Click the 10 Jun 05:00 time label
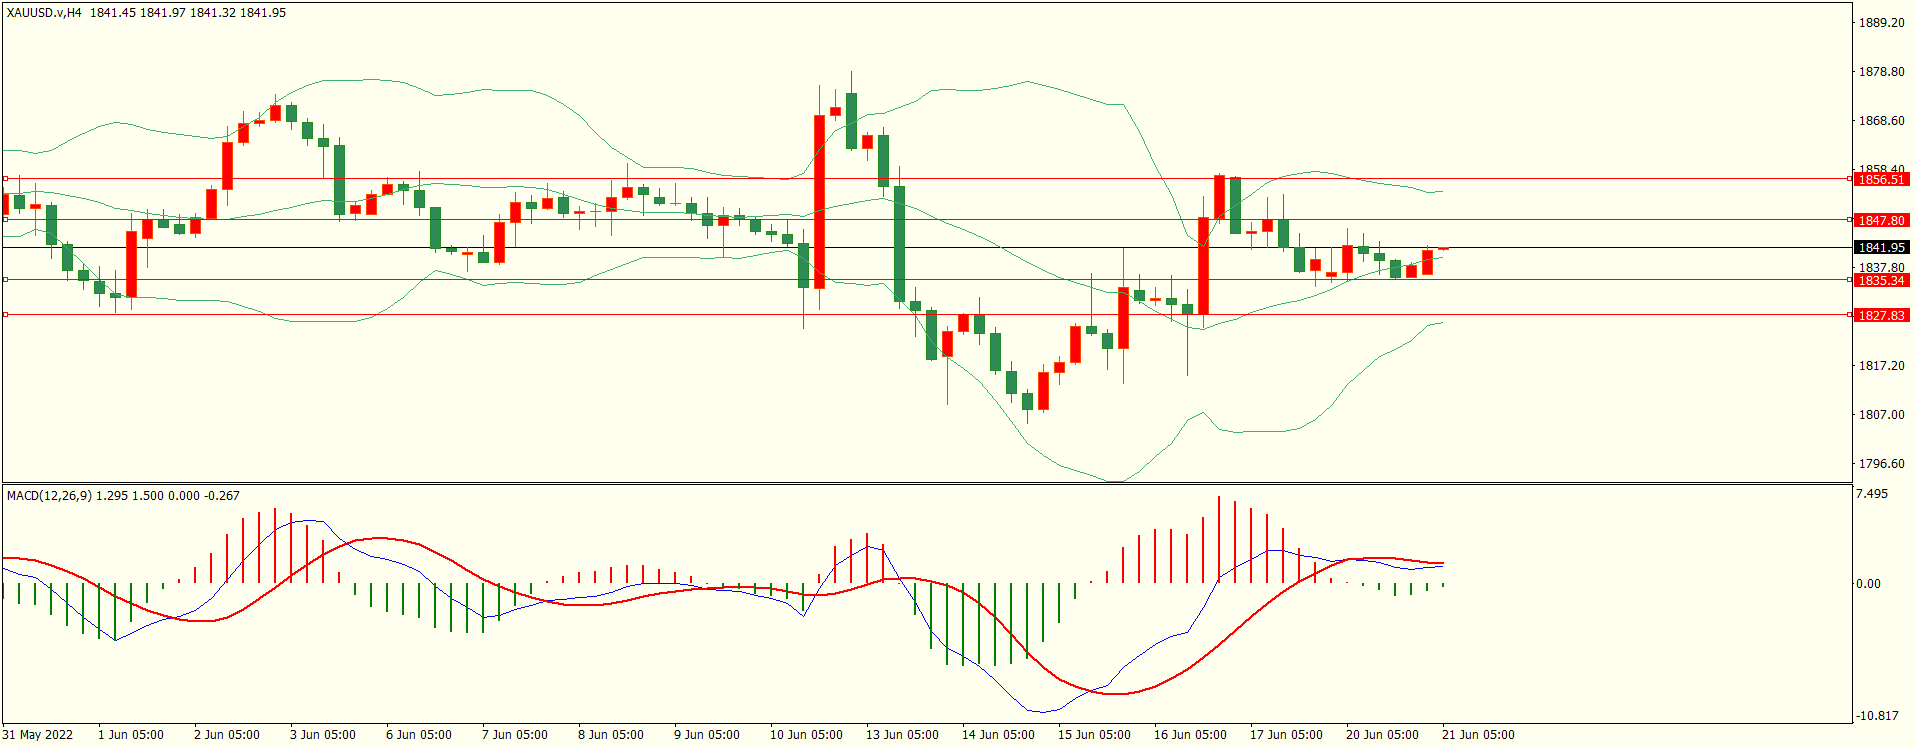The height and width of the screenshot is (747, 1916). tap(806, 735)
